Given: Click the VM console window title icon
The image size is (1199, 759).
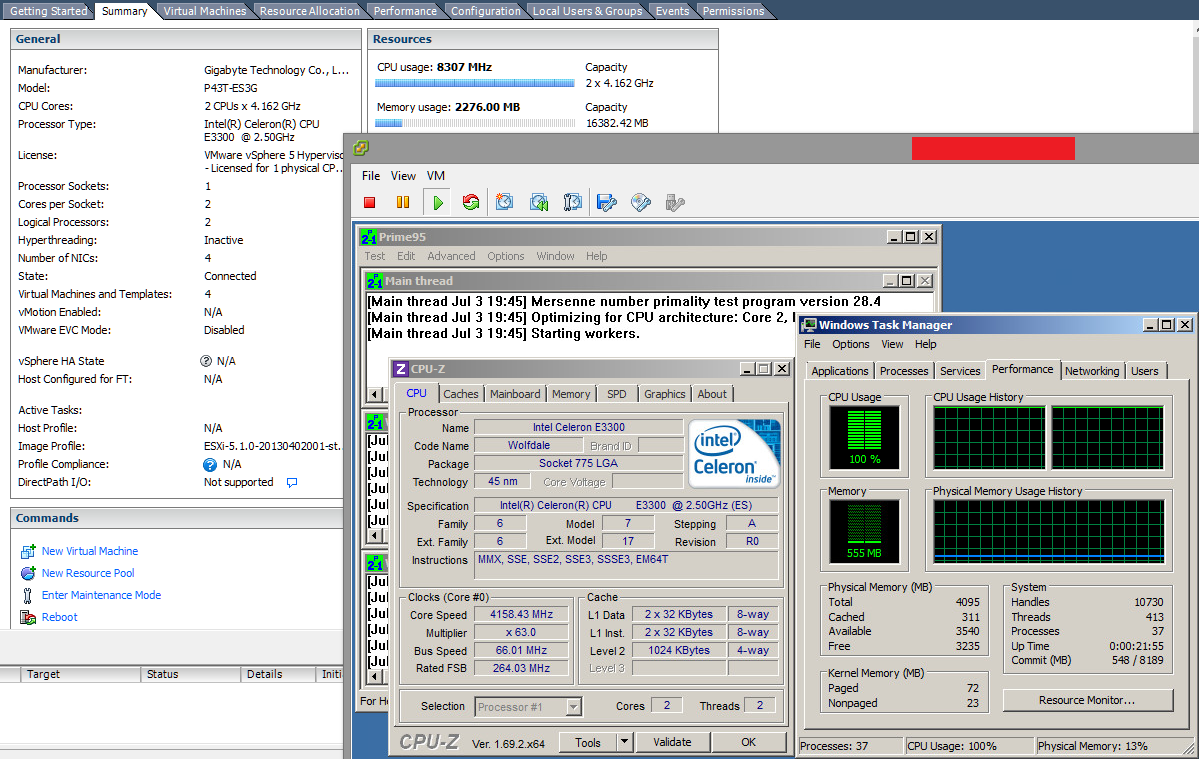Looking at the screenshot, I should click(x=361, y=148).
